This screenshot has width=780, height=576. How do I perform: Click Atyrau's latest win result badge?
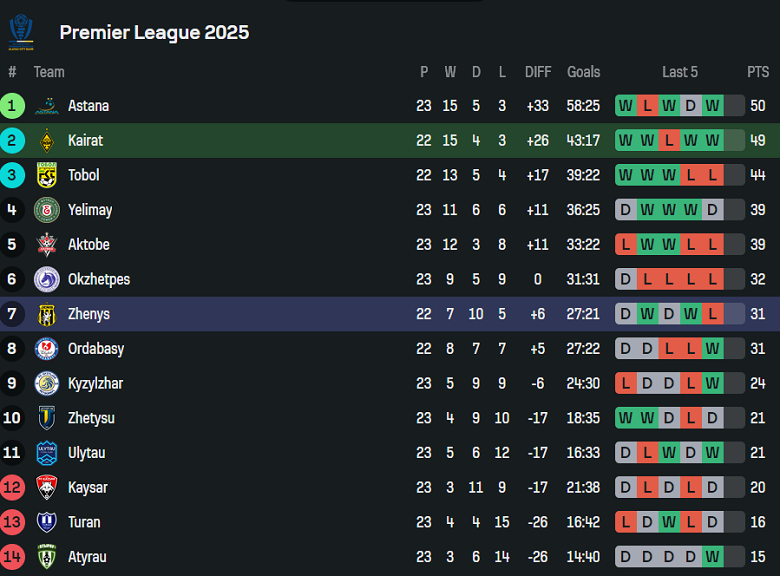712,557
